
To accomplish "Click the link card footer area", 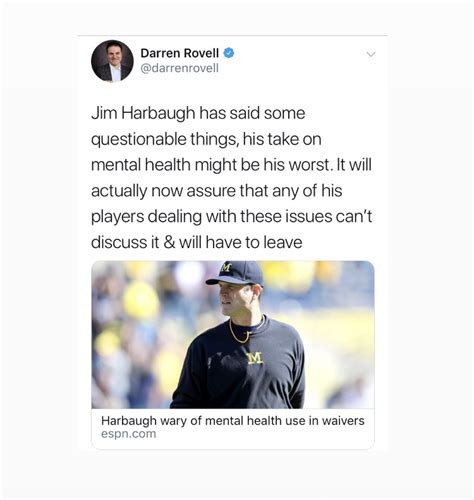I will coord(233,429).
